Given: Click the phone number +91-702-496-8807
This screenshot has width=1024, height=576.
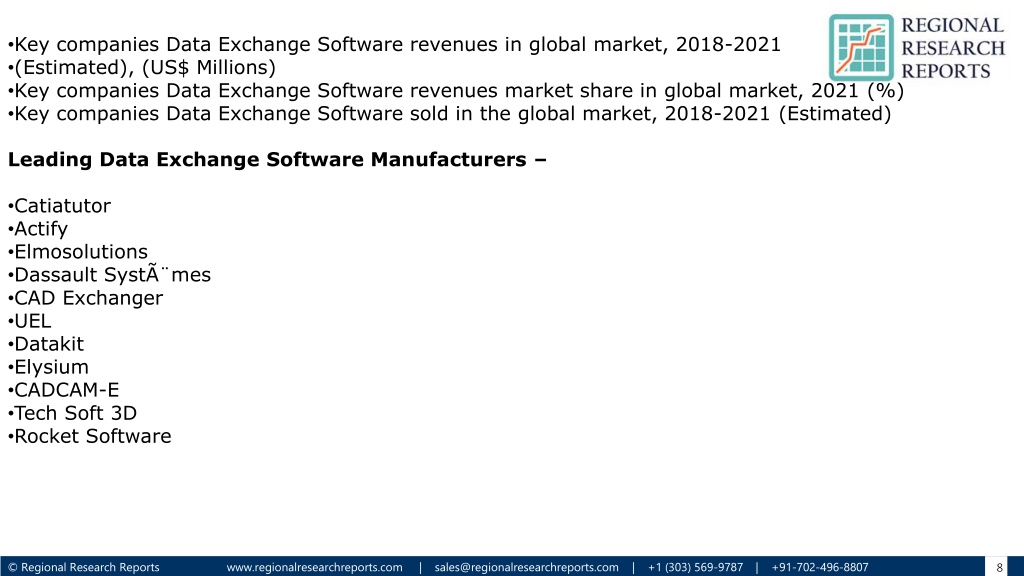Looking at the screenshot, I should (x=820, y=567).
